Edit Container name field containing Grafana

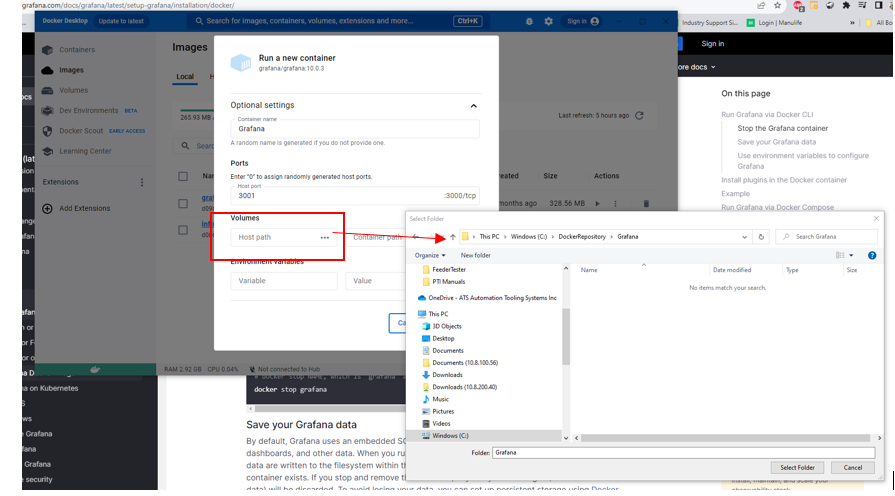(354, 128)
